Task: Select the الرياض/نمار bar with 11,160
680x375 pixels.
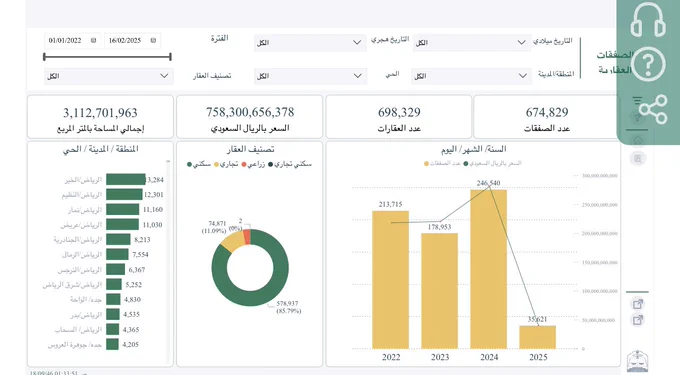Action: 123,209
